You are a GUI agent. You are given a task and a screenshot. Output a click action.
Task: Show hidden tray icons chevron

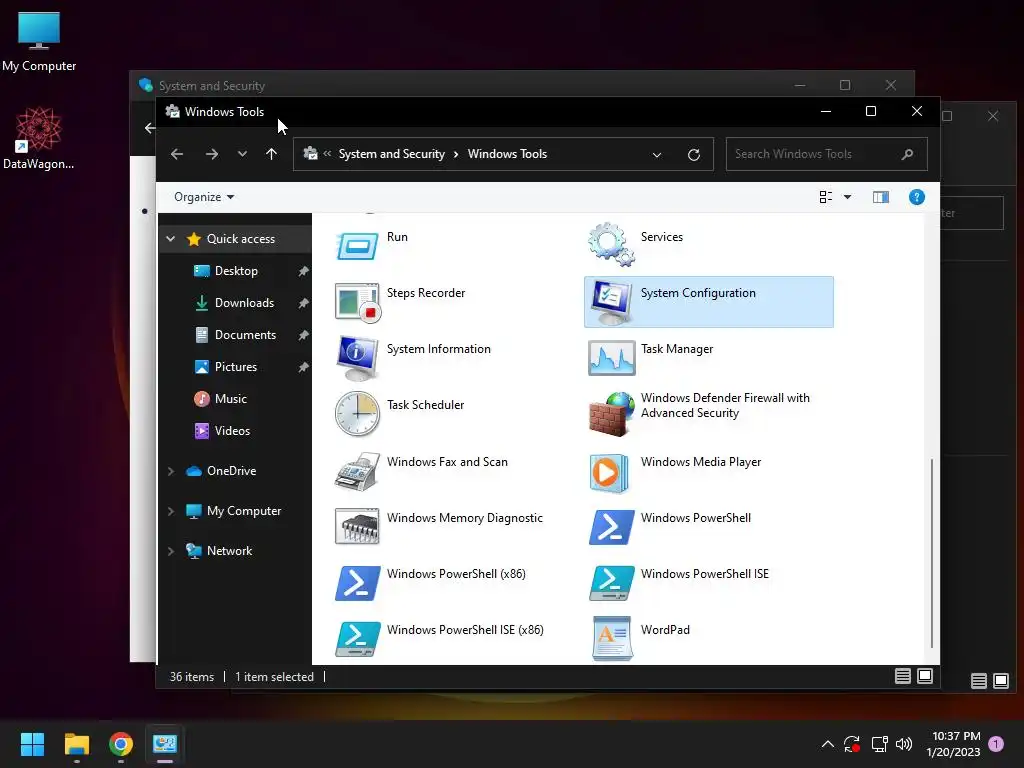tap(827, 744)
